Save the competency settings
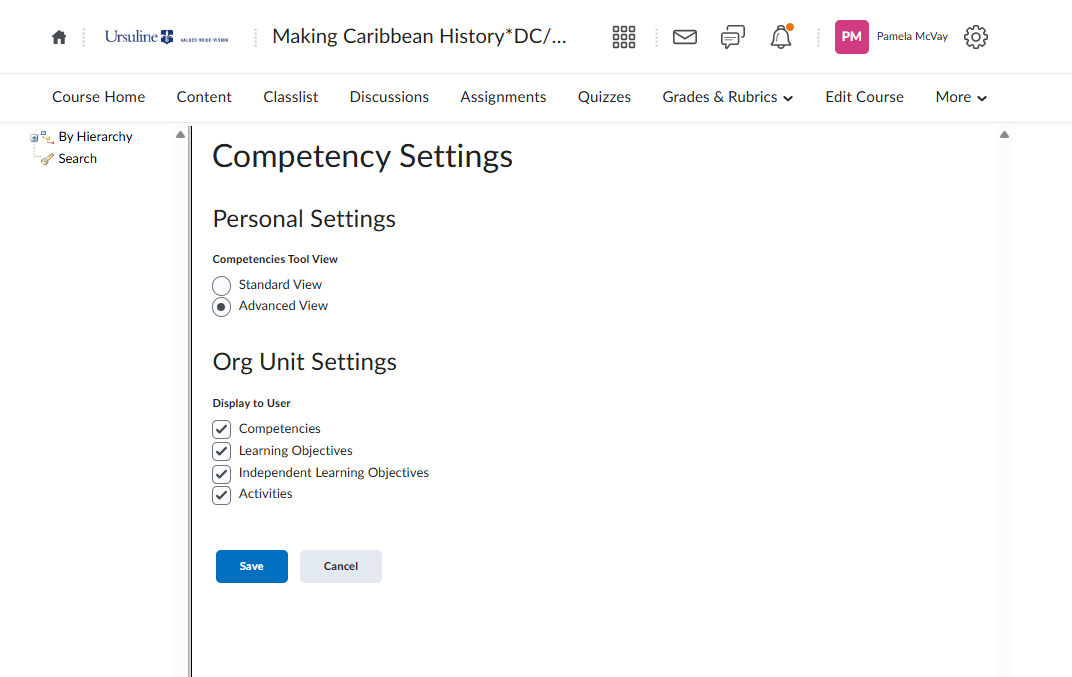The width and height of the screenshot is (1072, 677). [251, 566]
